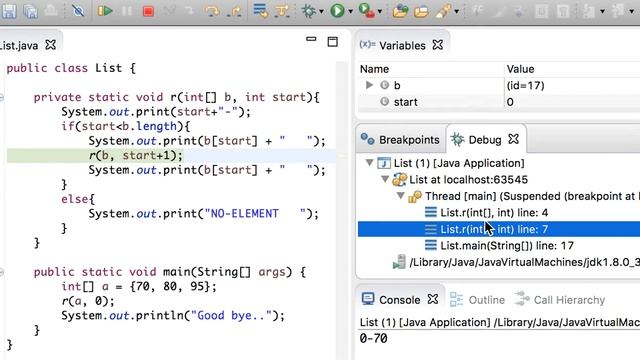This screenshot has height=360, width=640.
Task: Click the Open Type icon
Action: (x=400, y=11)
